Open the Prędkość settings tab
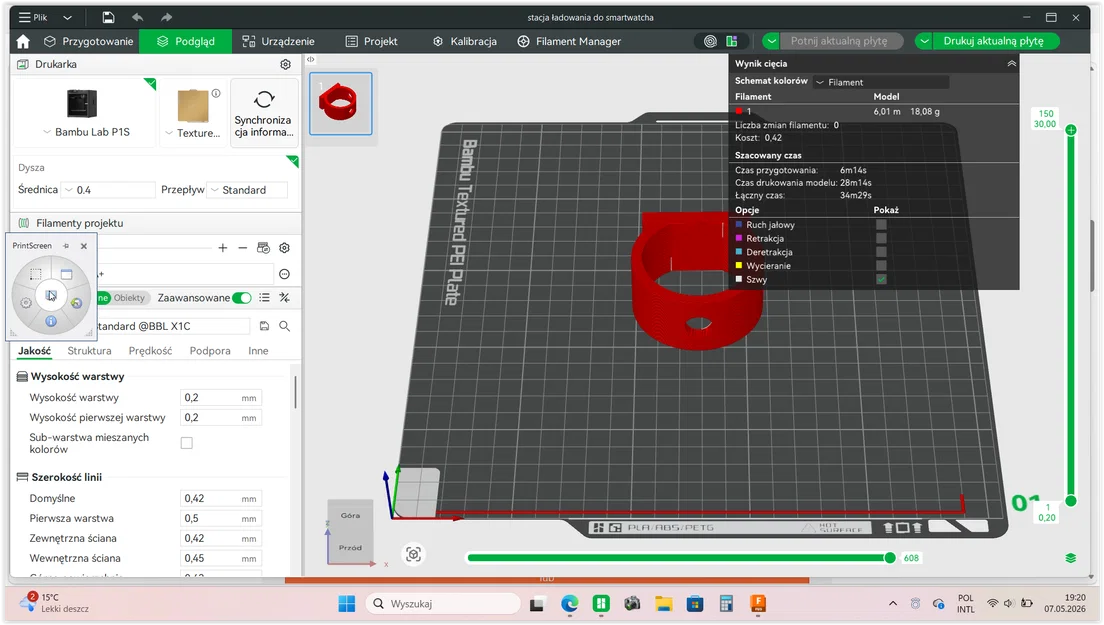 pos(150,351)
